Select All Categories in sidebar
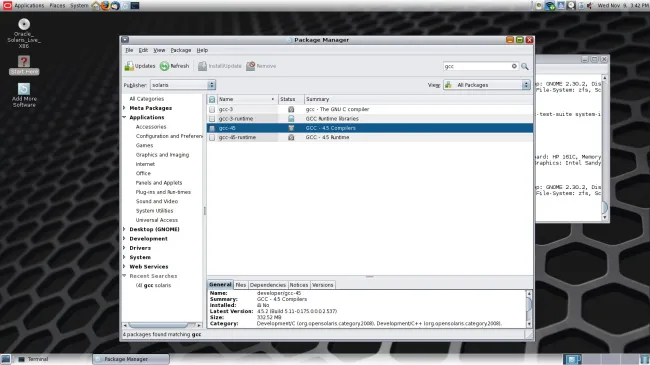Image resolution: width=650 pixels, height=365 pixels. pos(147,99)
